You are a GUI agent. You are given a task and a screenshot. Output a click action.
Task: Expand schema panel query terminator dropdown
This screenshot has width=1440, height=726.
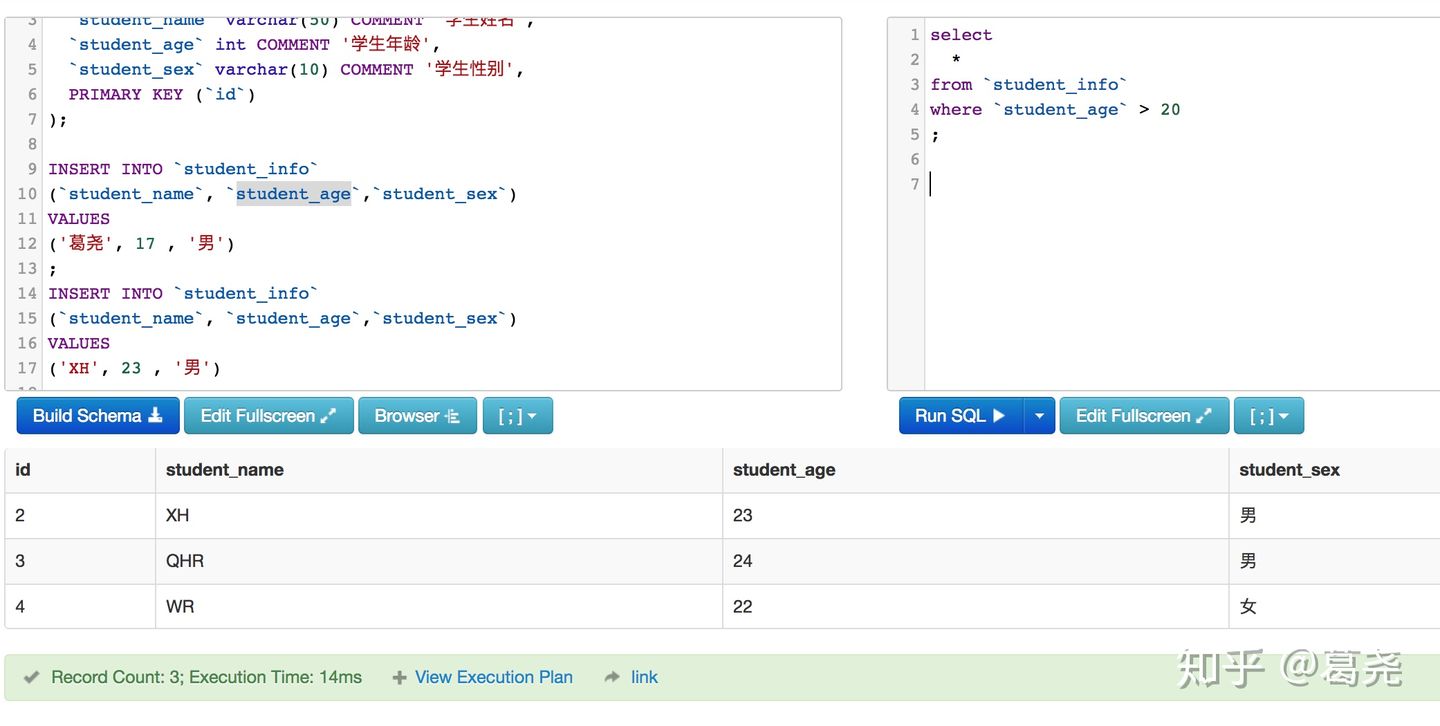(517, 416)
